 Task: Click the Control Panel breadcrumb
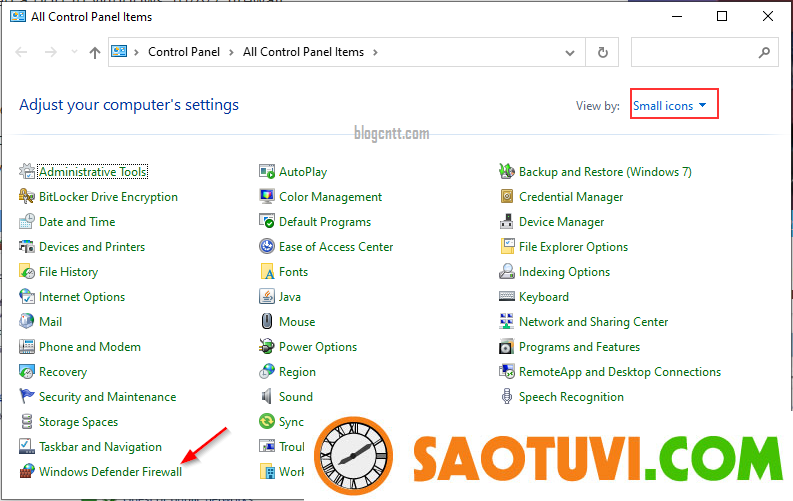point(184,52)
